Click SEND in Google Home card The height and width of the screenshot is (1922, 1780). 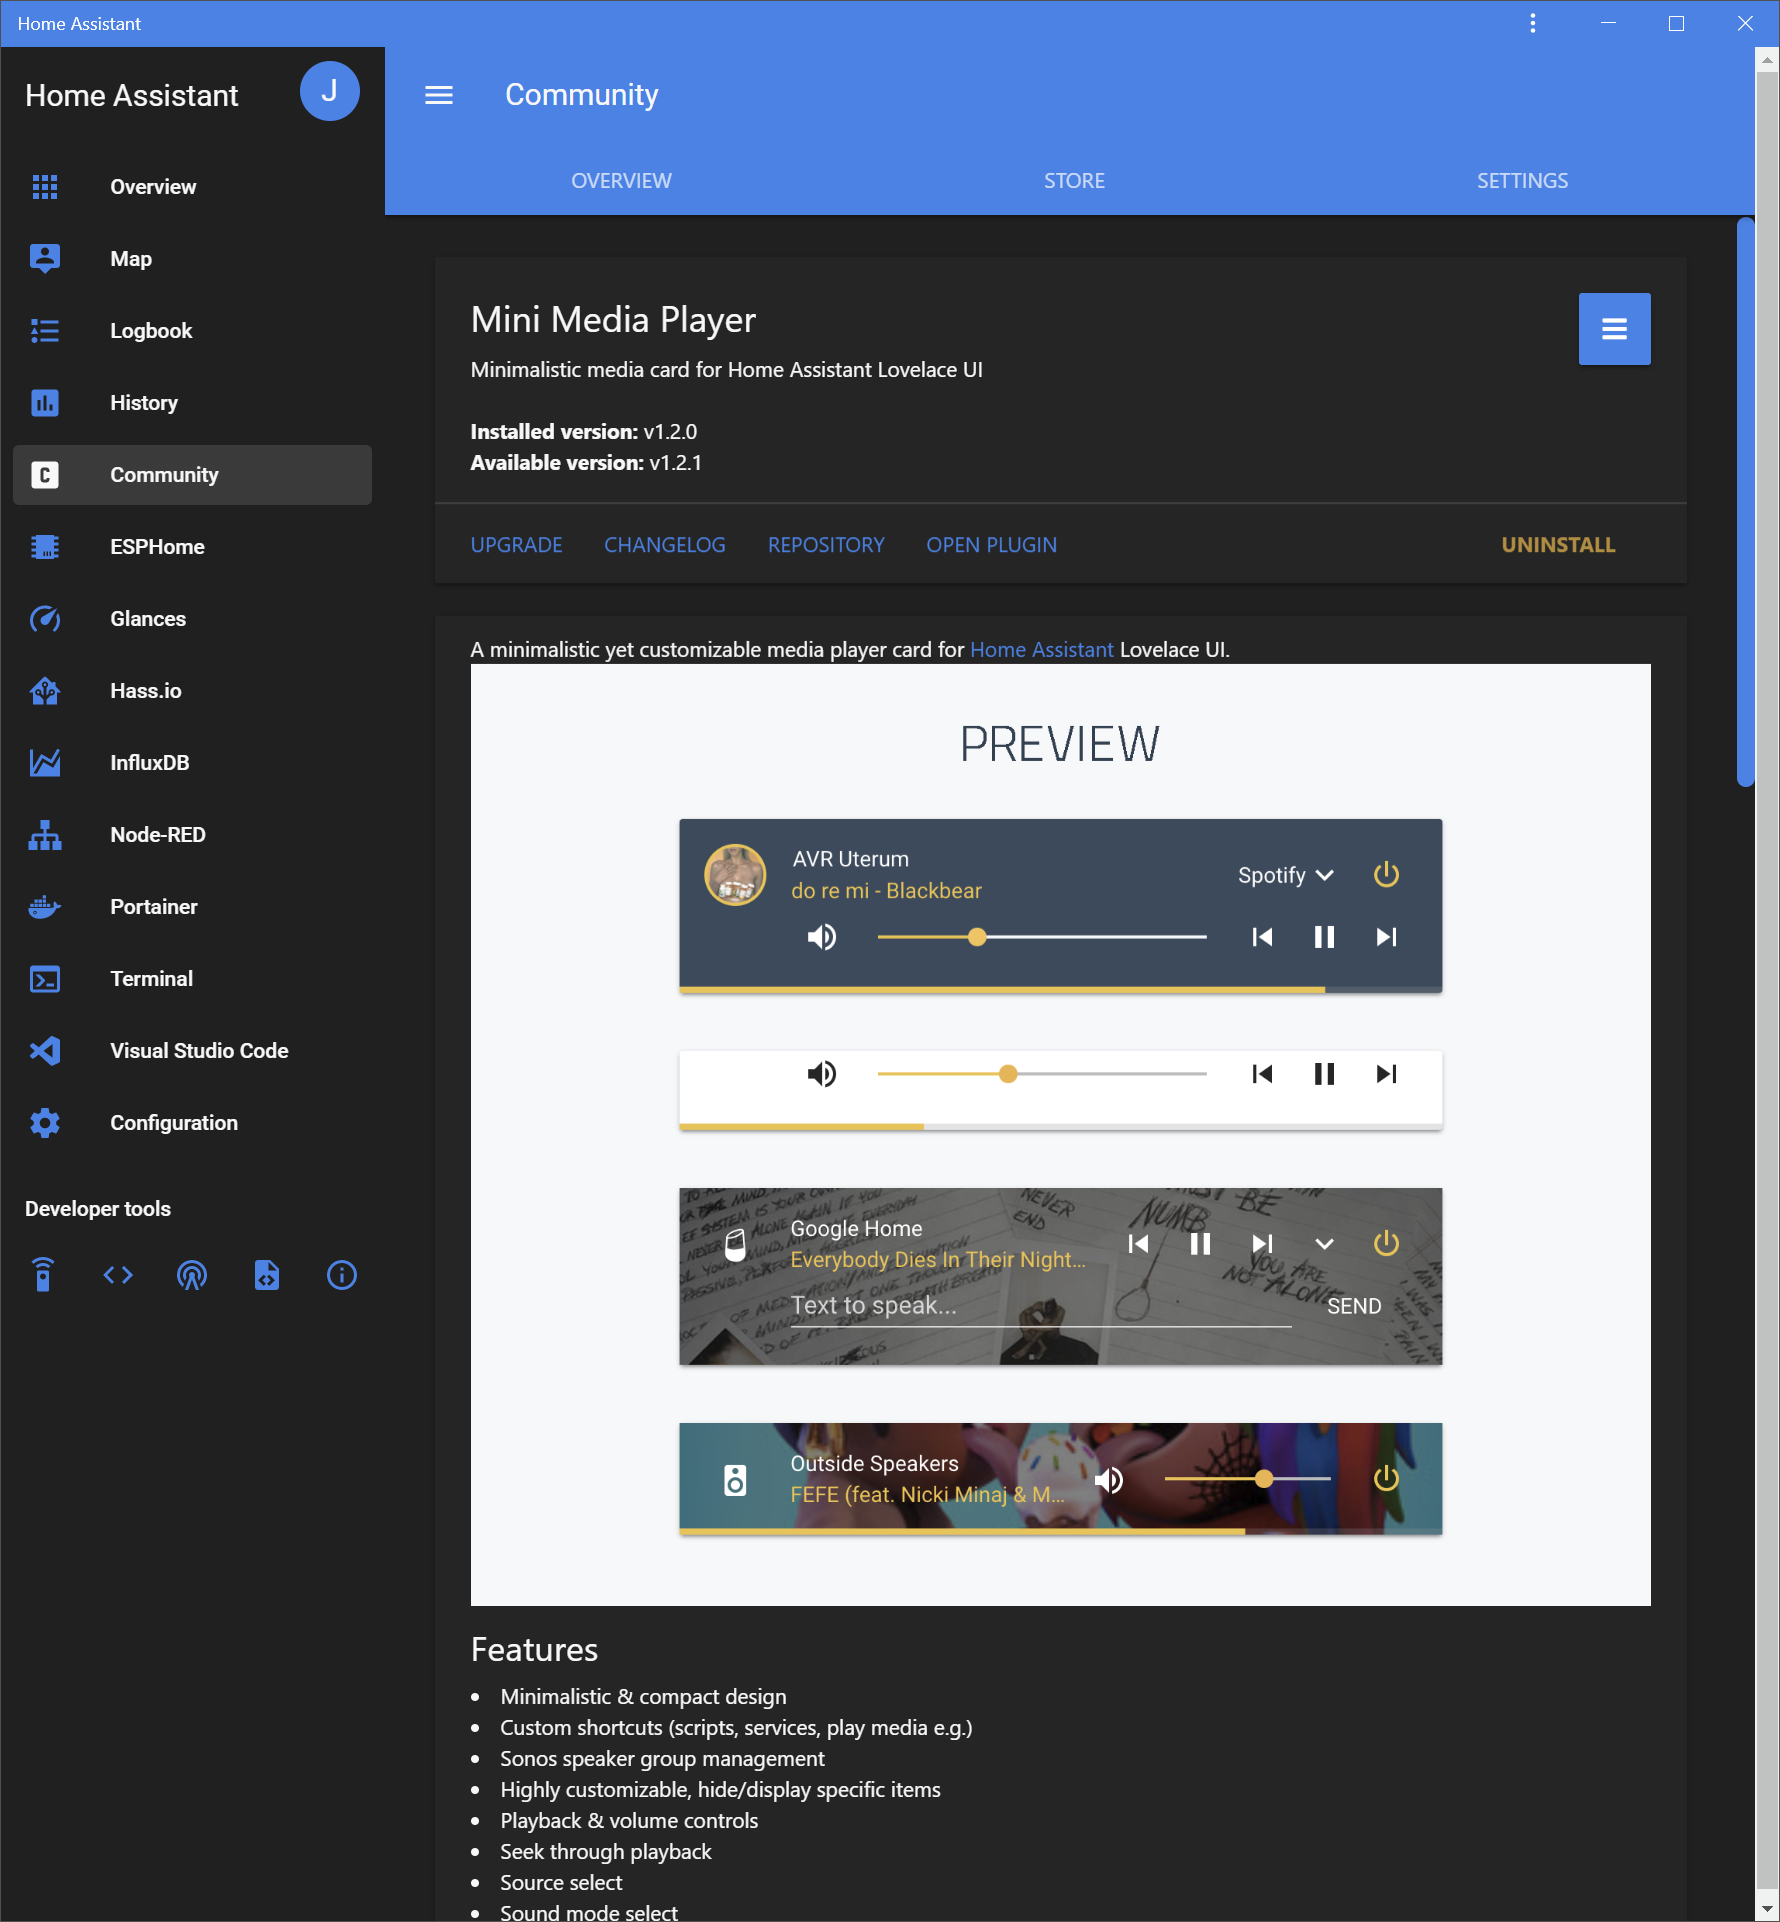coord(1353,1306)
